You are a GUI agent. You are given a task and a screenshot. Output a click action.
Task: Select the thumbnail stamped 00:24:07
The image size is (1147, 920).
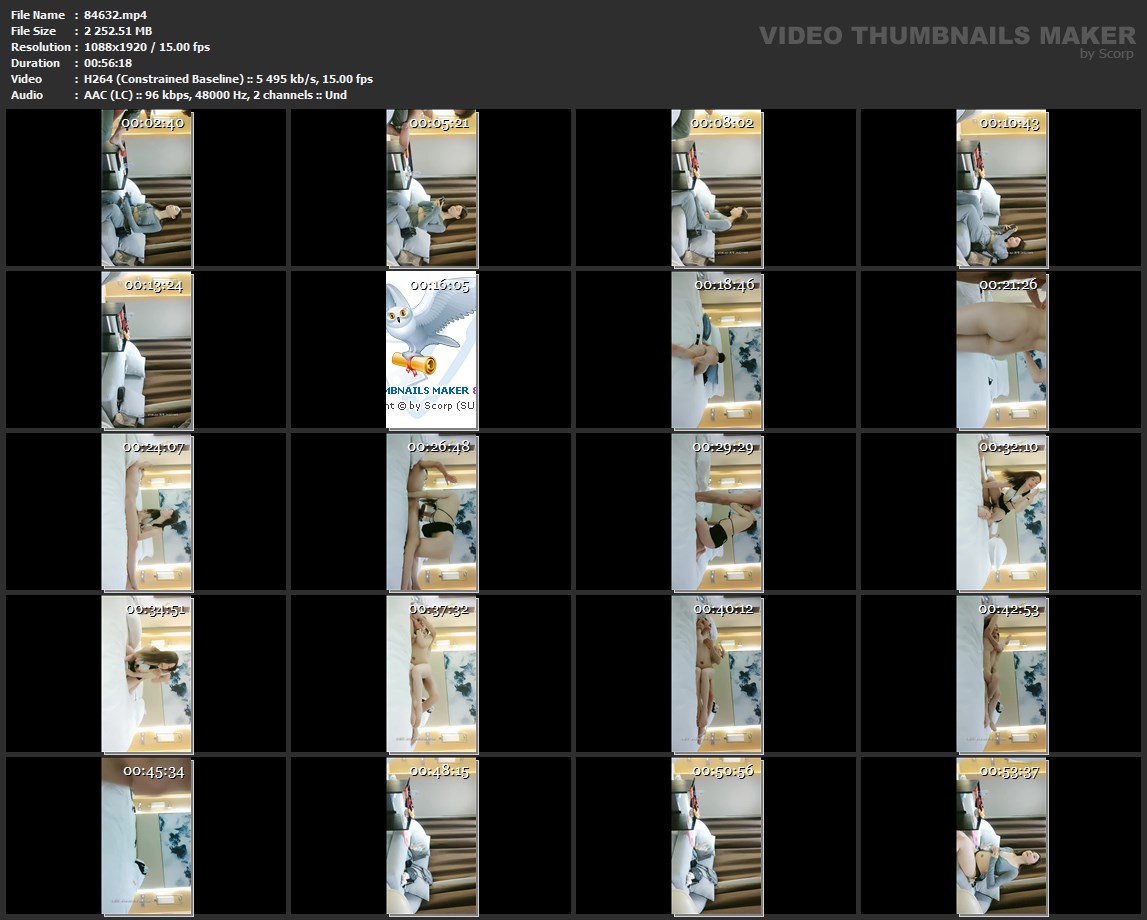click(x=146, y=513)
